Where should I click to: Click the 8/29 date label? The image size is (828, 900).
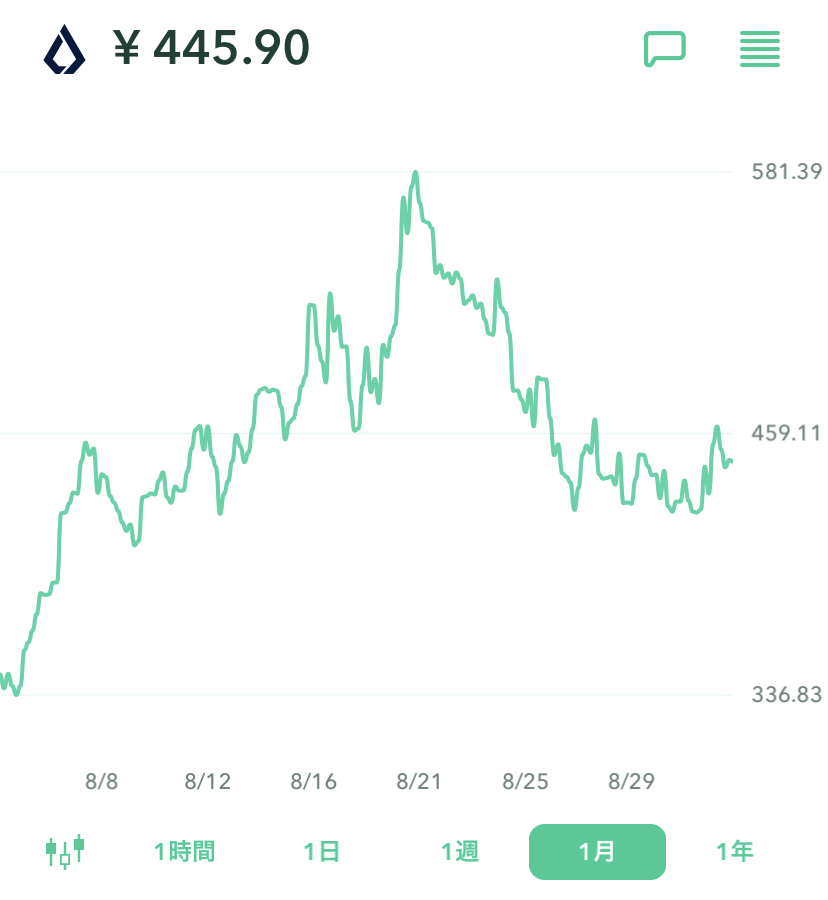pyautogui.click(x=631, y=781)
